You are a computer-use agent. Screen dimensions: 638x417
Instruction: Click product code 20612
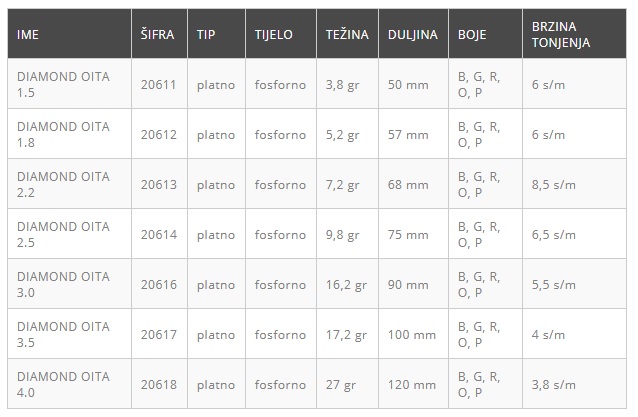pyautogui.click(x=158, y=134)
